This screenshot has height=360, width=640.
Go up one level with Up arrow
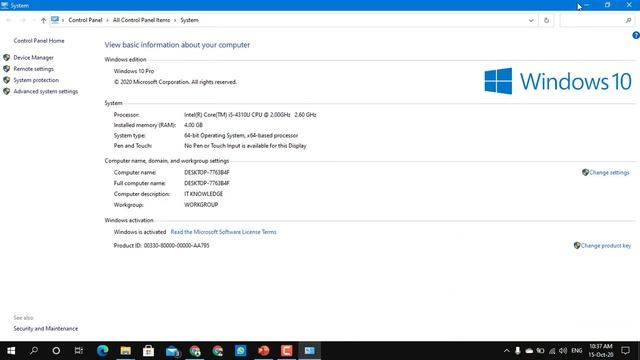(x=43, y=20)
